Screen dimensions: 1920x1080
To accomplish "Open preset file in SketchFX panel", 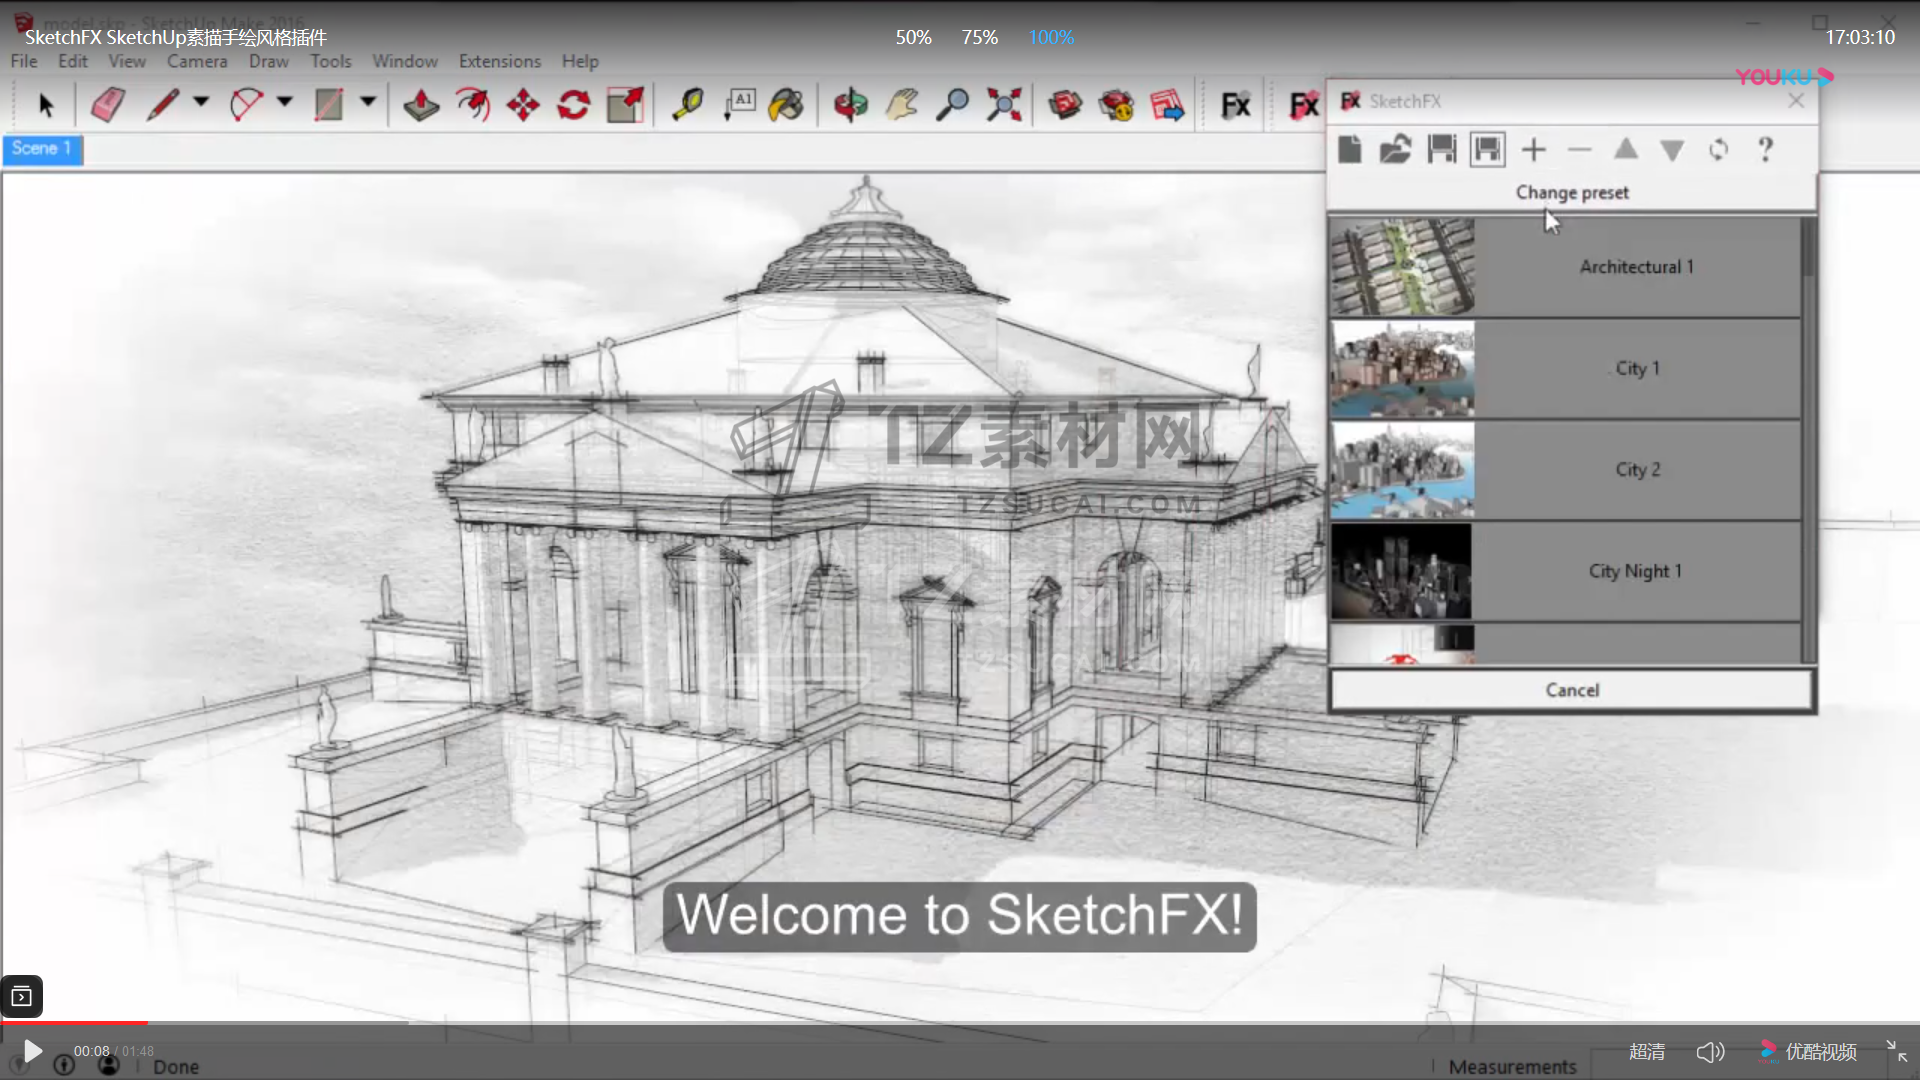I will coord(1395,150).
